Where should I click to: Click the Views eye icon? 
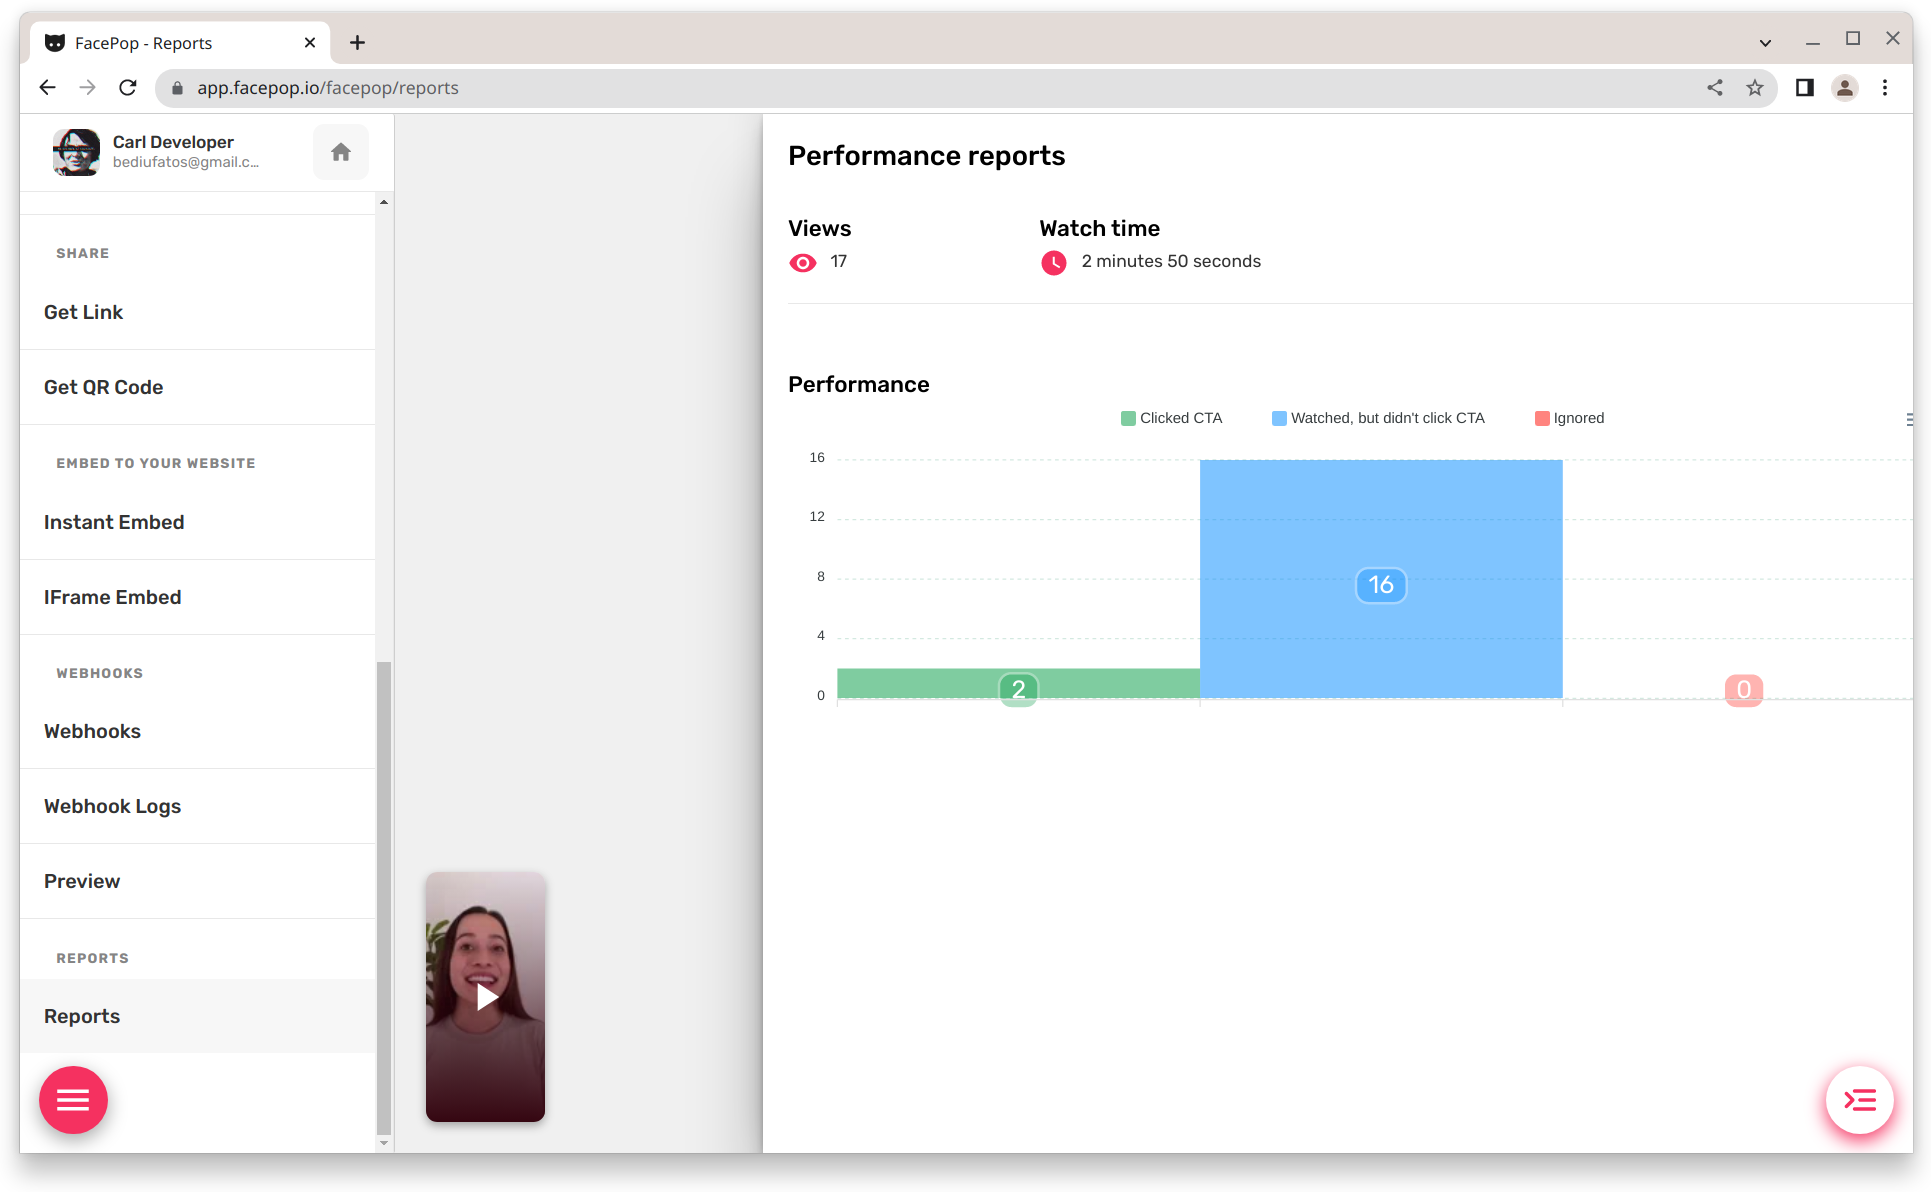coord(803,262)
